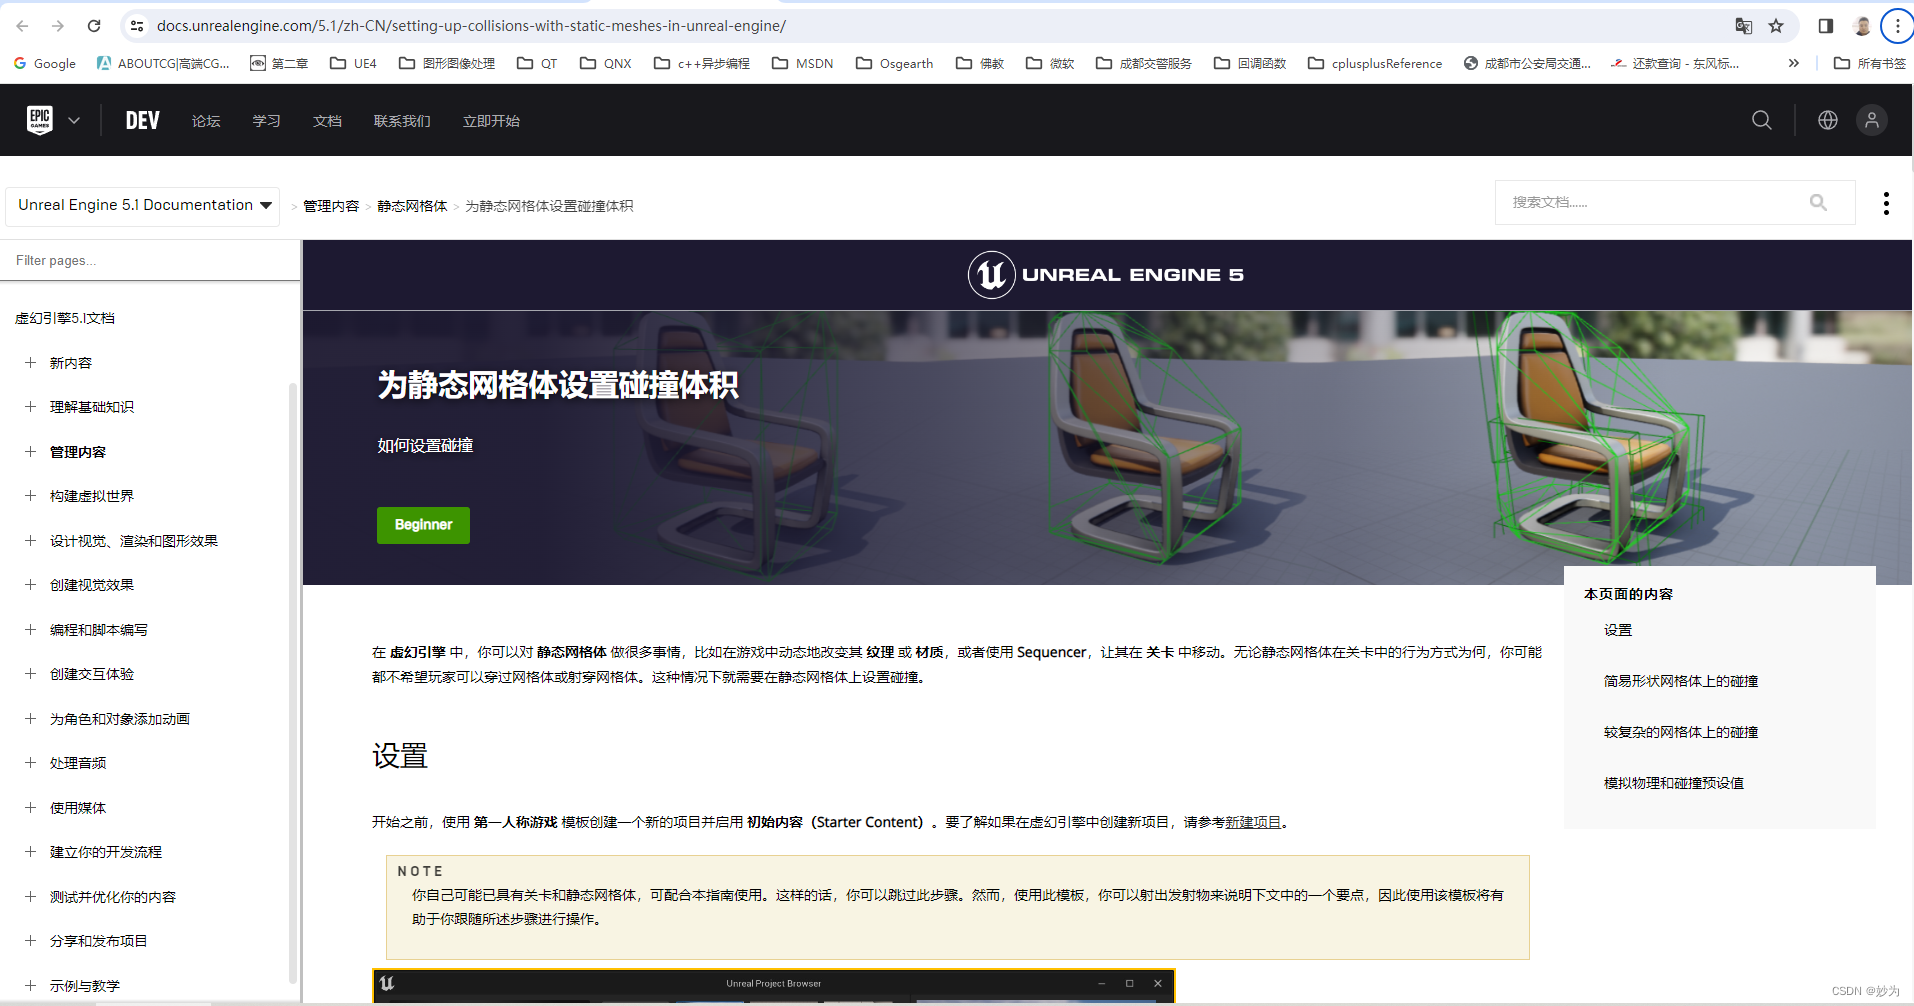Click the DEV header link
1914x1006 pixels.
(143, 121)
